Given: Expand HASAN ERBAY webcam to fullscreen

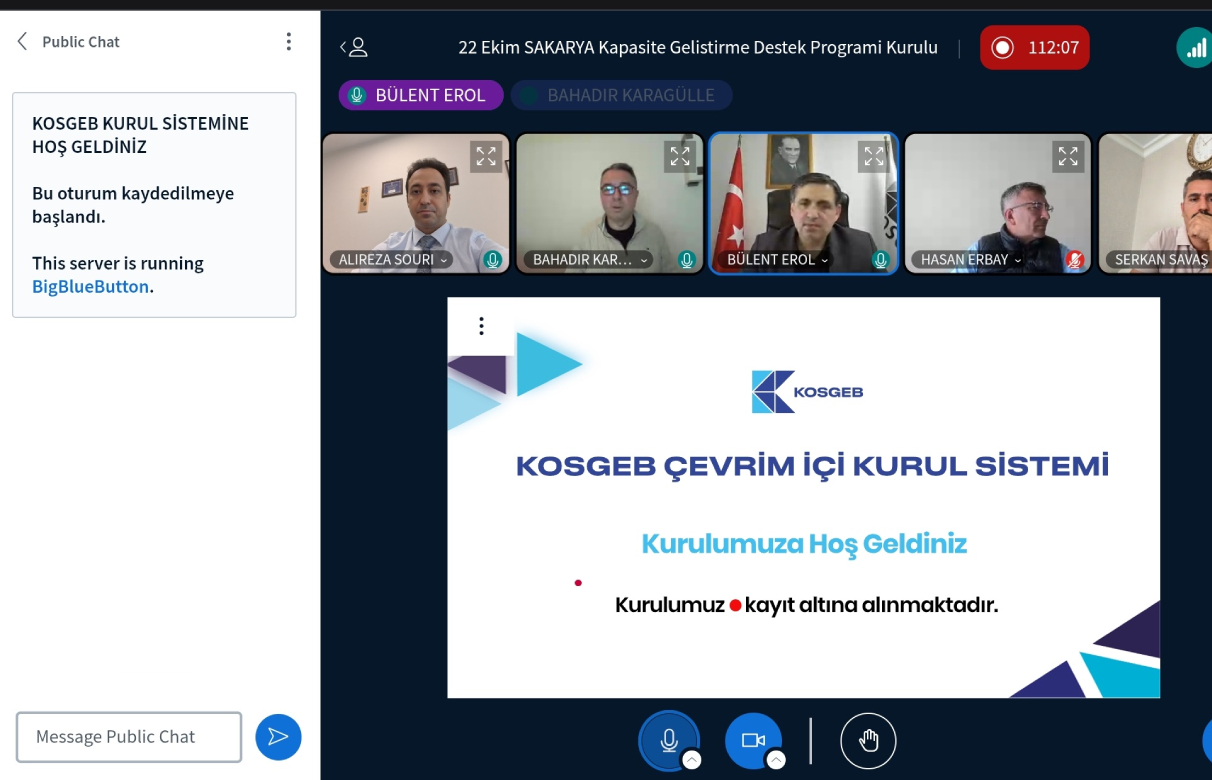Looking at the screenshot, I should (x=1068, y=156).
